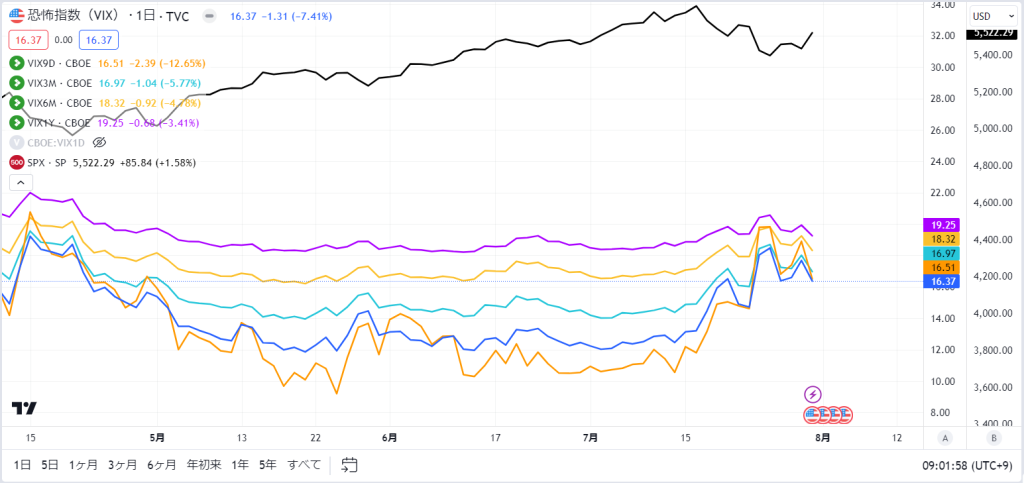Toggle the B scale button

[x=993, y=438]
